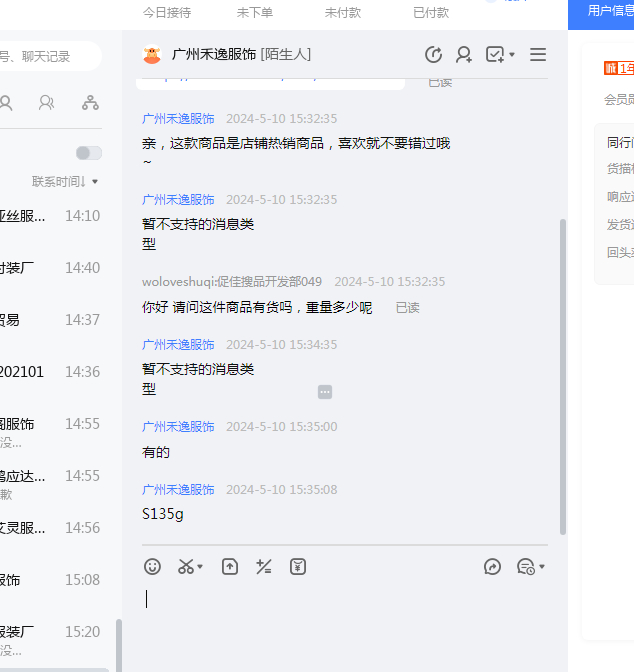Open the hamburger menu in chat header
Image resolution: width=634 pixels, height=672 pixels.
click(x=538, y=55)
